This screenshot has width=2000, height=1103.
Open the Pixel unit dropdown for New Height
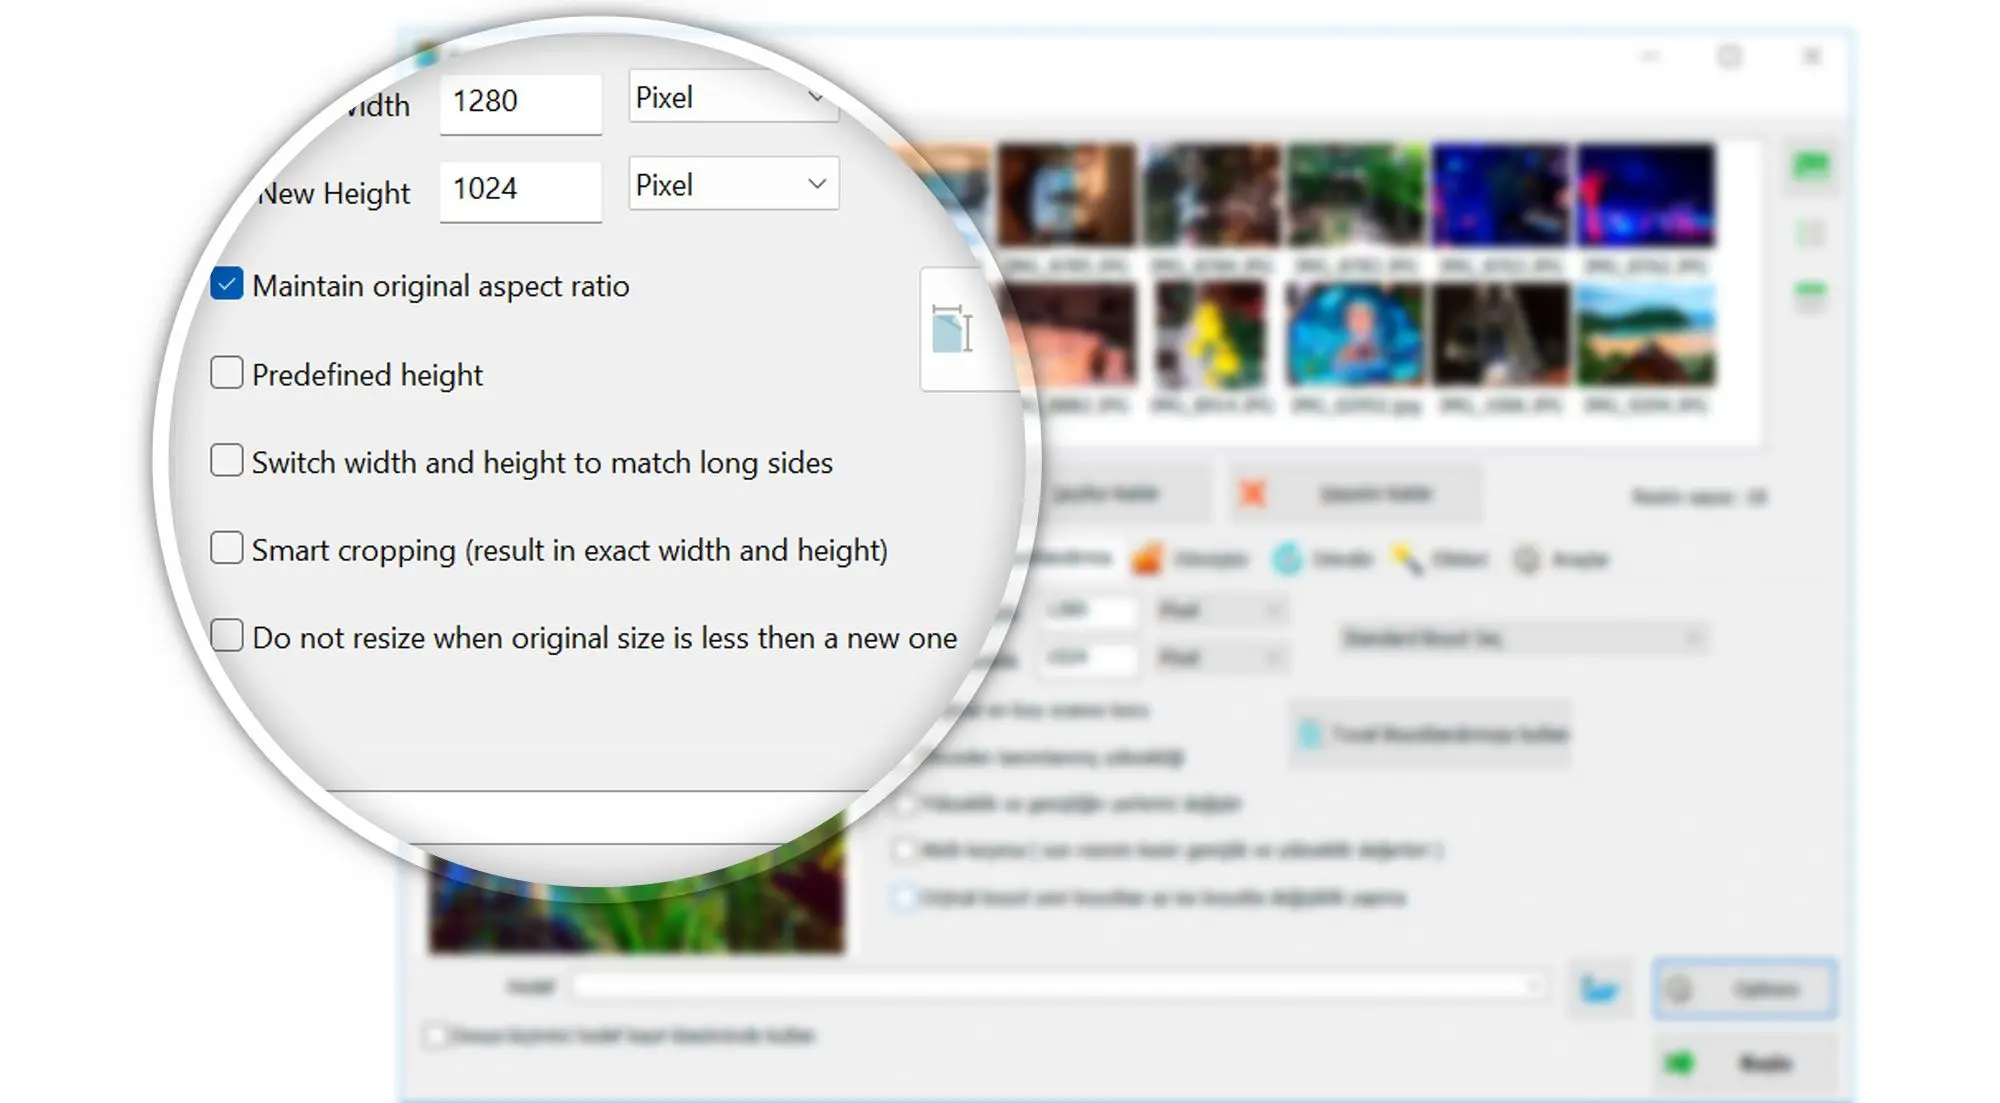733,184
